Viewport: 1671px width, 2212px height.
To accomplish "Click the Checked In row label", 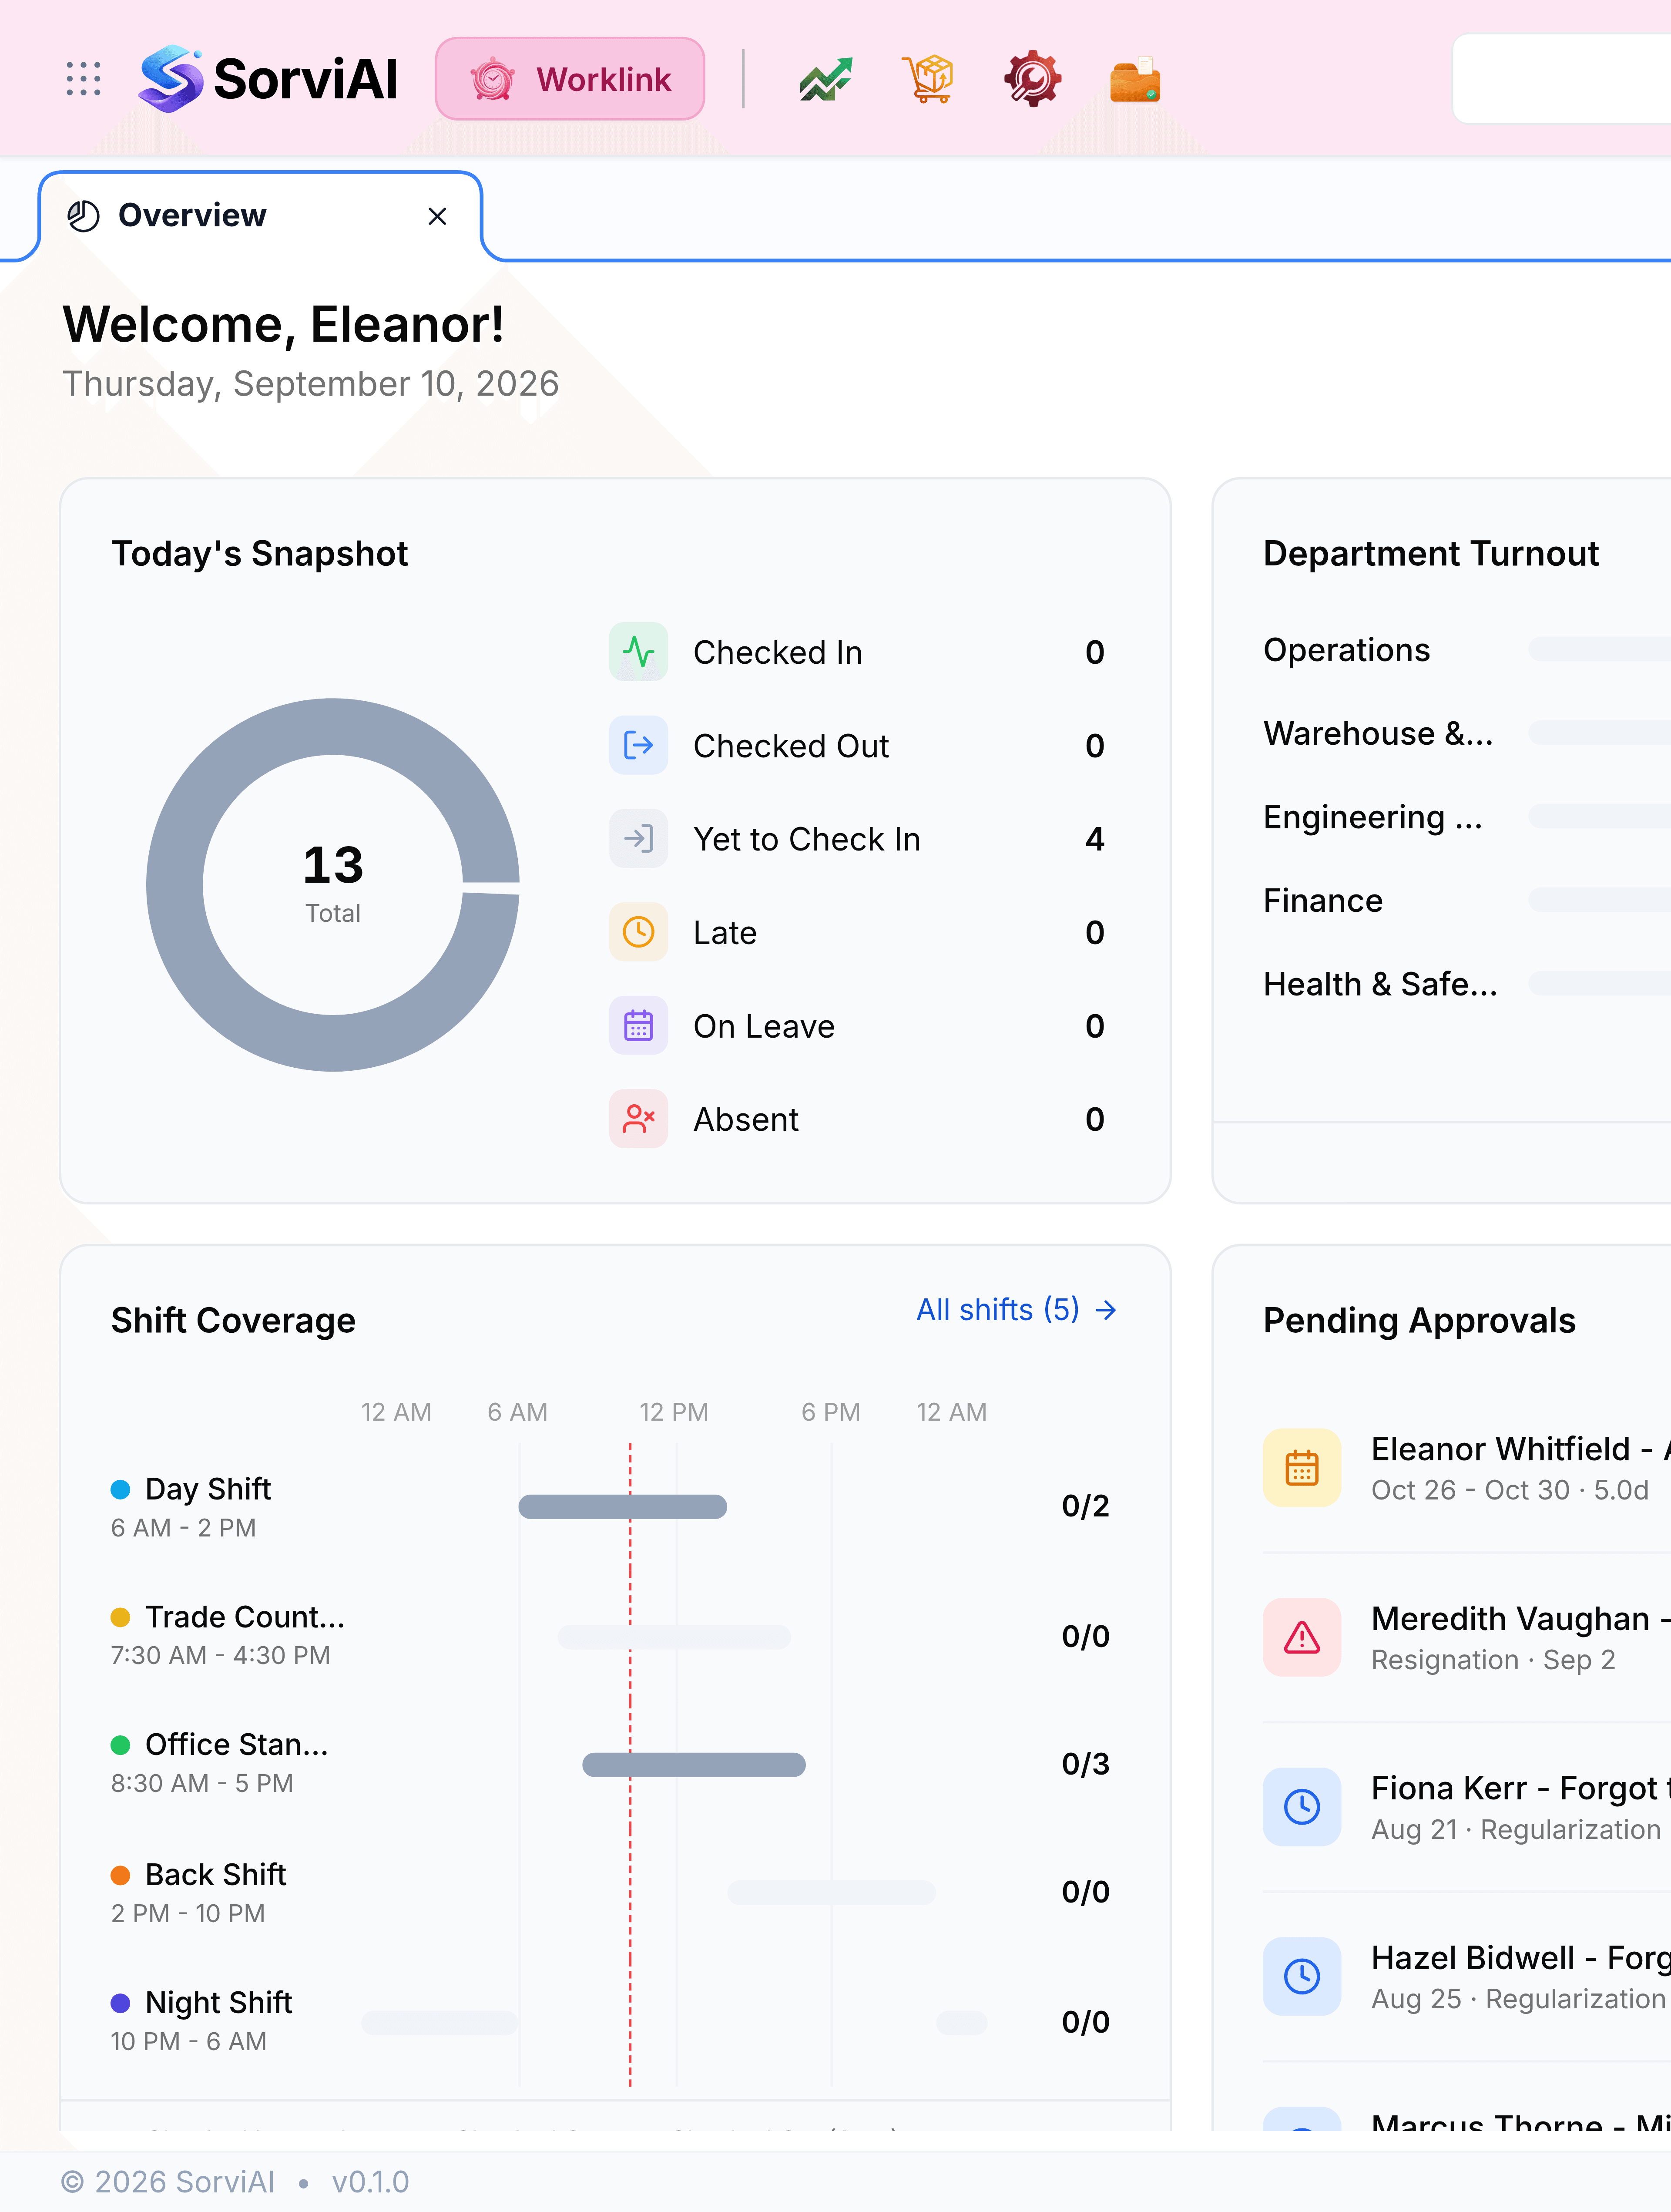I will pos(777,652).
